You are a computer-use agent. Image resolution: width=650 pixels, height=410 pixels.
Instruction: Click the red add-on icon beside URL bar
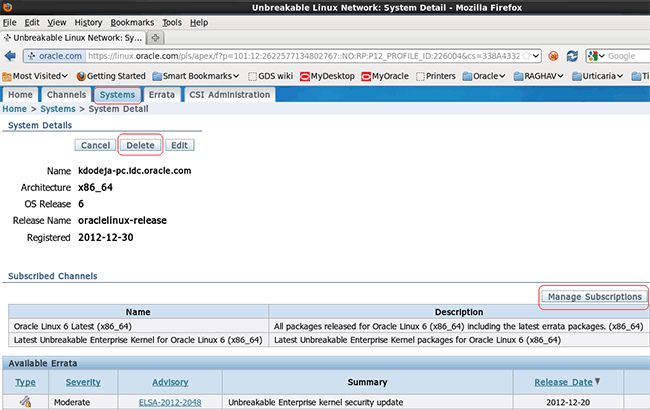click(x=553, y=56)
